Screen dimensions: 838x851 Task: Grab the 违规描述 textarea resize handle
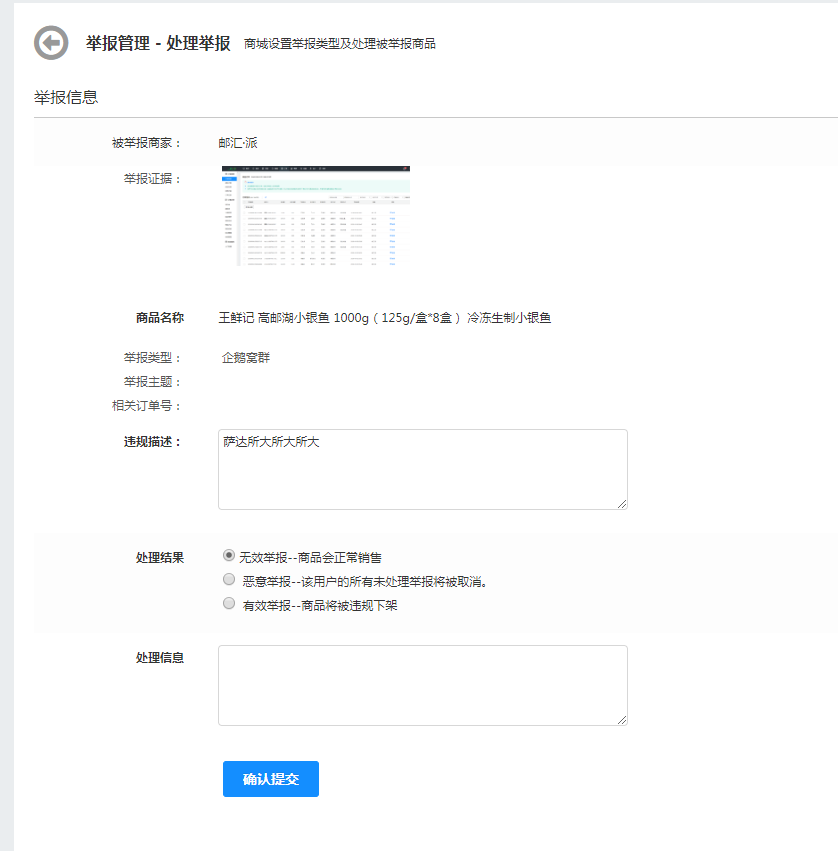[x=622, y=504]
